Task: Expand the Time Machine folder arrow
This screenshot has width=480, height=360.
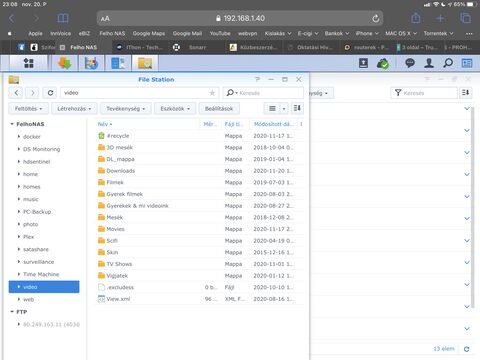Action: point(19,274)
